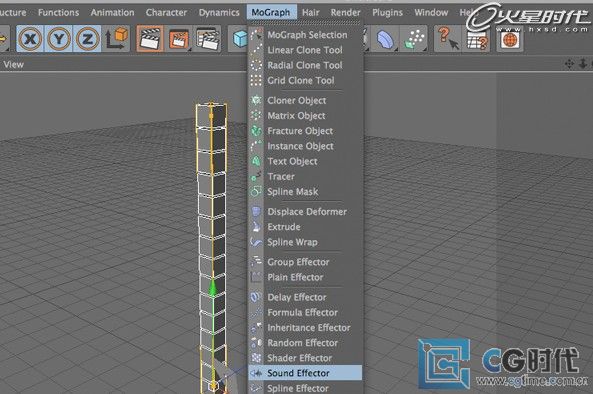Open the particle emitter icon
The image size is (593, 394).
pyautogui.click(x=414, y=39)
